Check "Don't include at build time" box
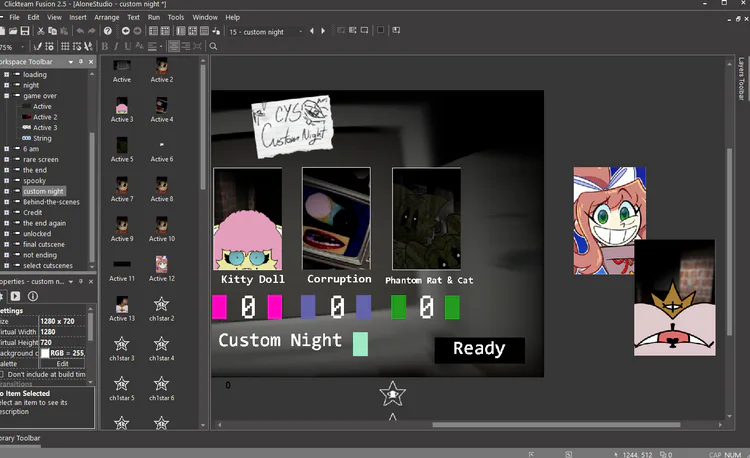 tap(1, 375)
